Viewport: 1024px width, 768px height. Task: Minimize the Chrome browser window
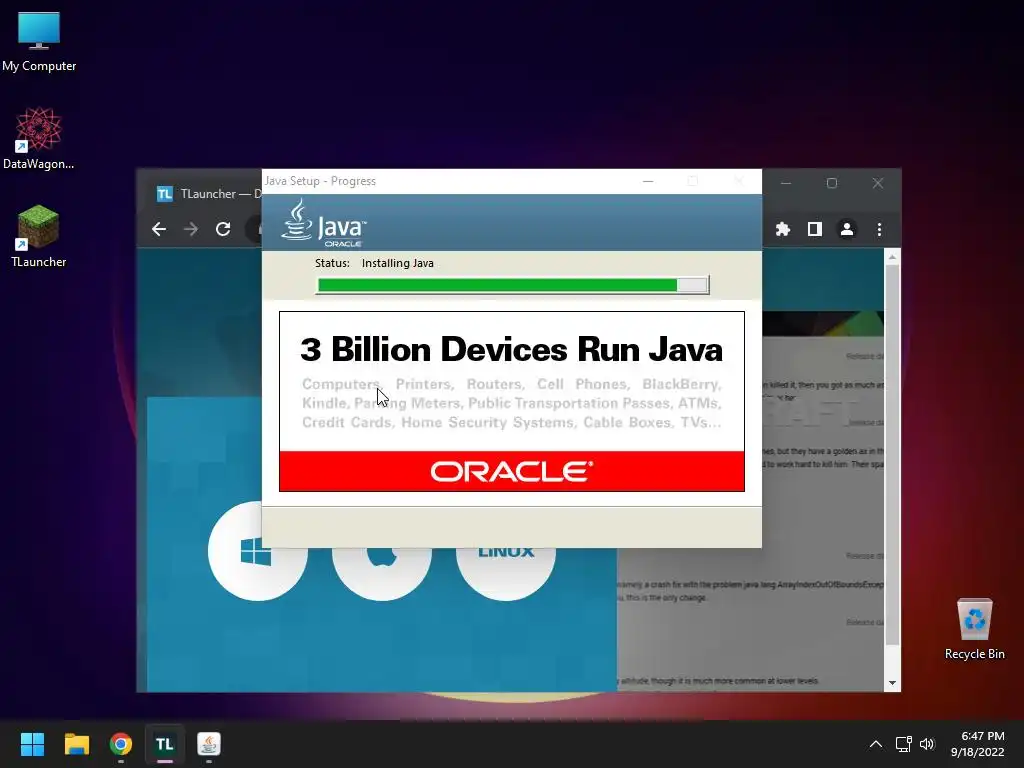786,184
